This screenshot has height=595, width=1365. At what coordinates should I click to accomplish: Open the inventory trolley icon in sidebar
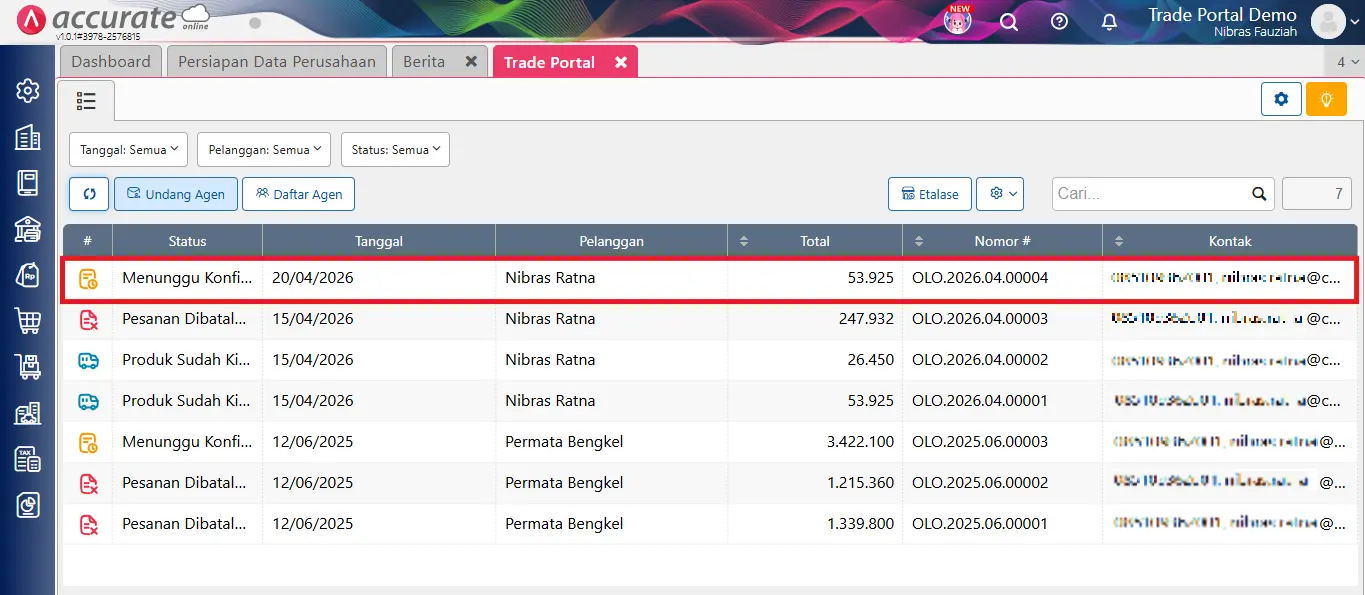click(x=28, y=367)
